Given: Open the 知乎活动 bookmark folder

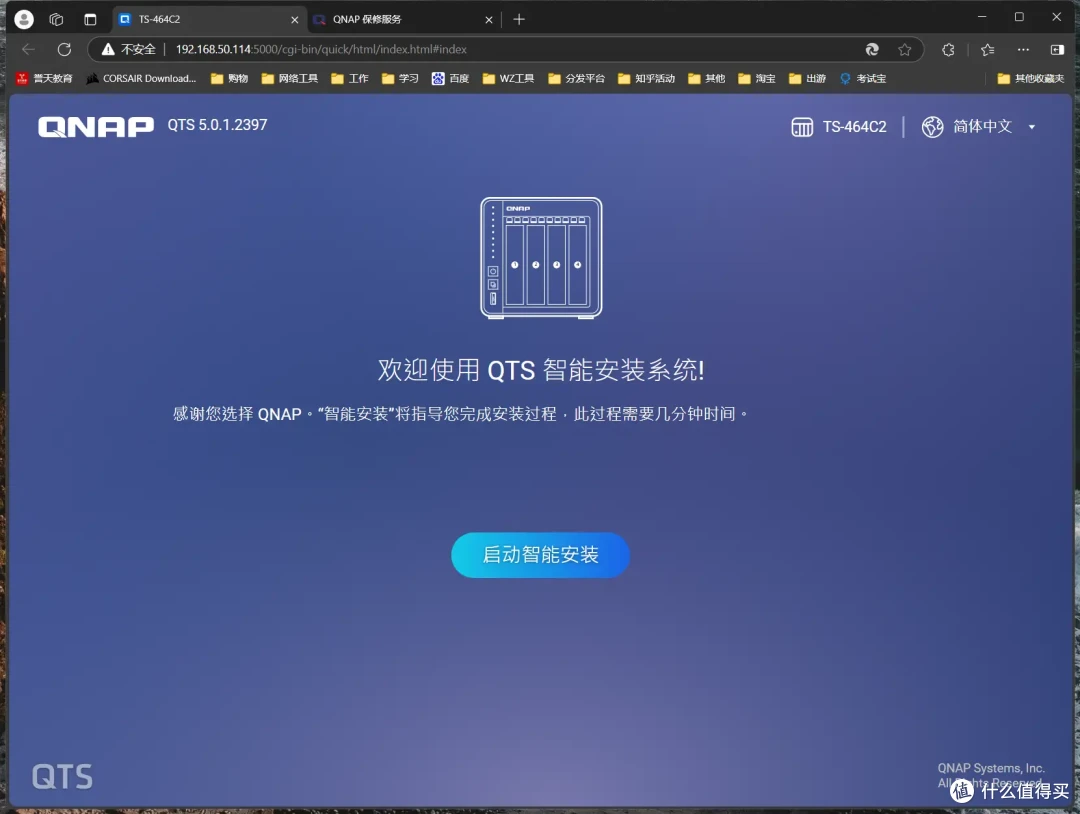Looking at the screenshot, I should click(646, 79).
